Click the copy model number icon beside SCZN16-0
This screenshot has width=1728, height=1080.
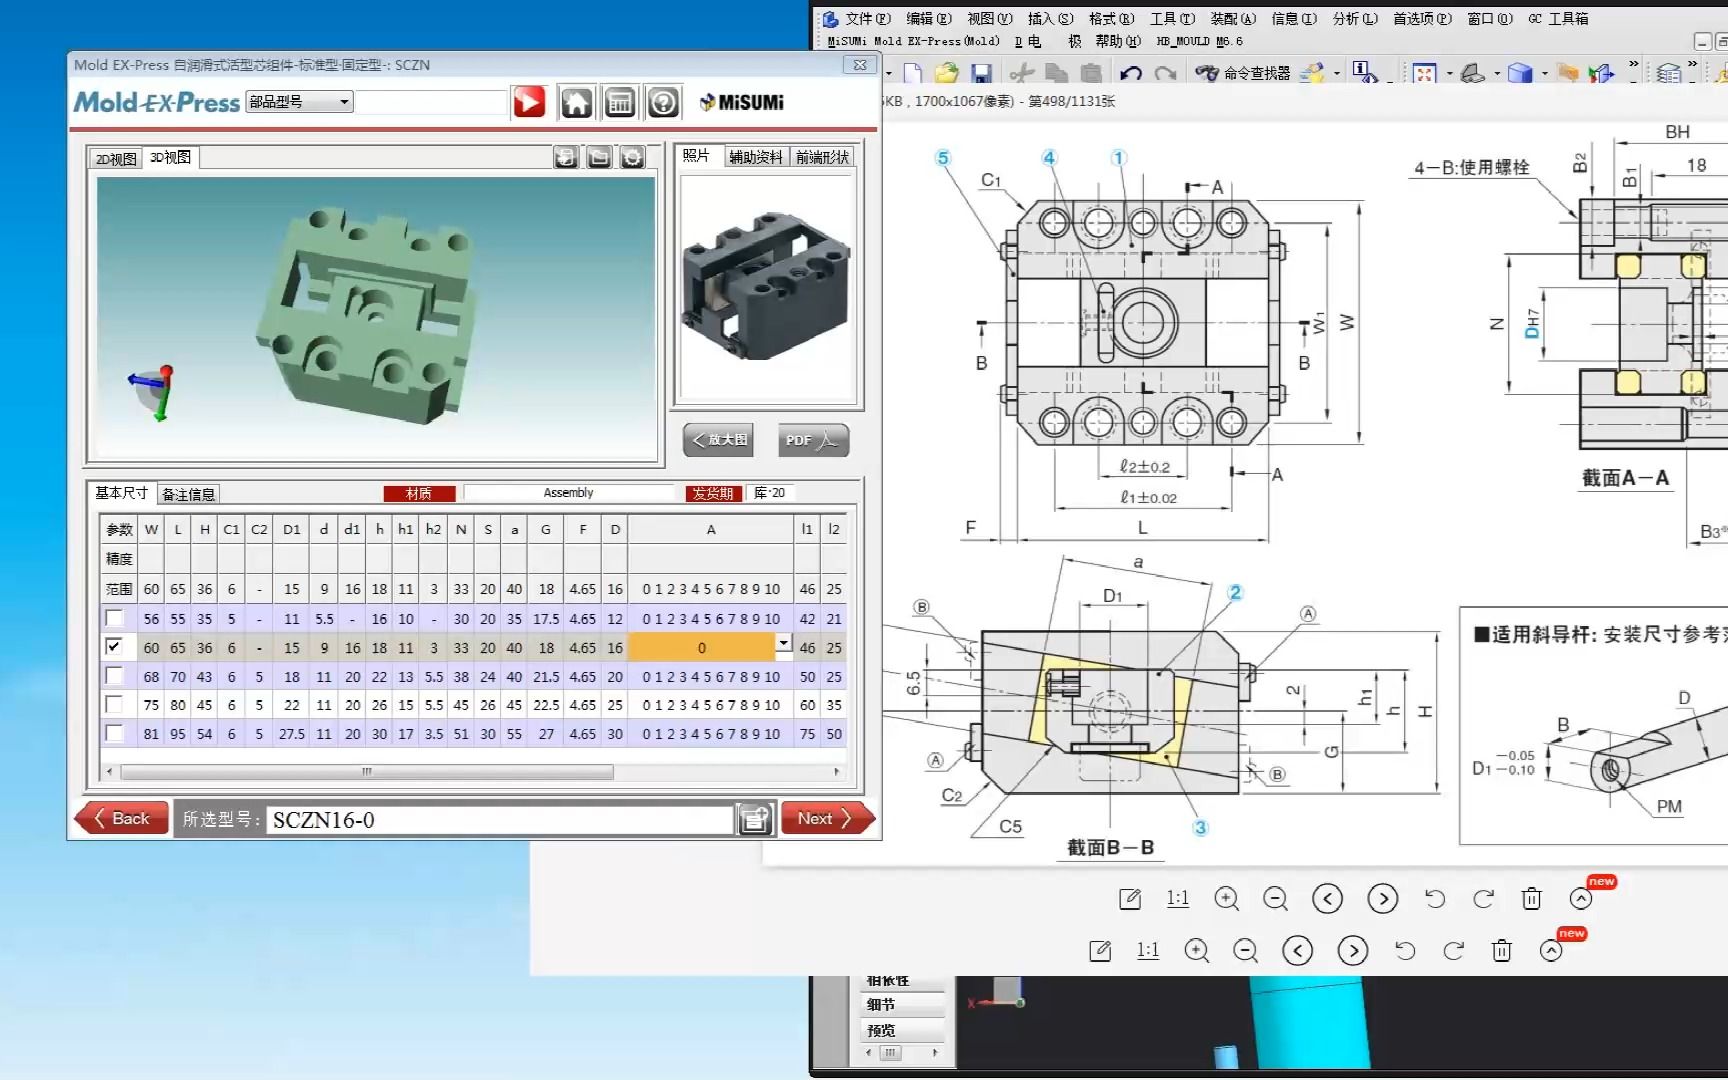click(x=755, y=819)
